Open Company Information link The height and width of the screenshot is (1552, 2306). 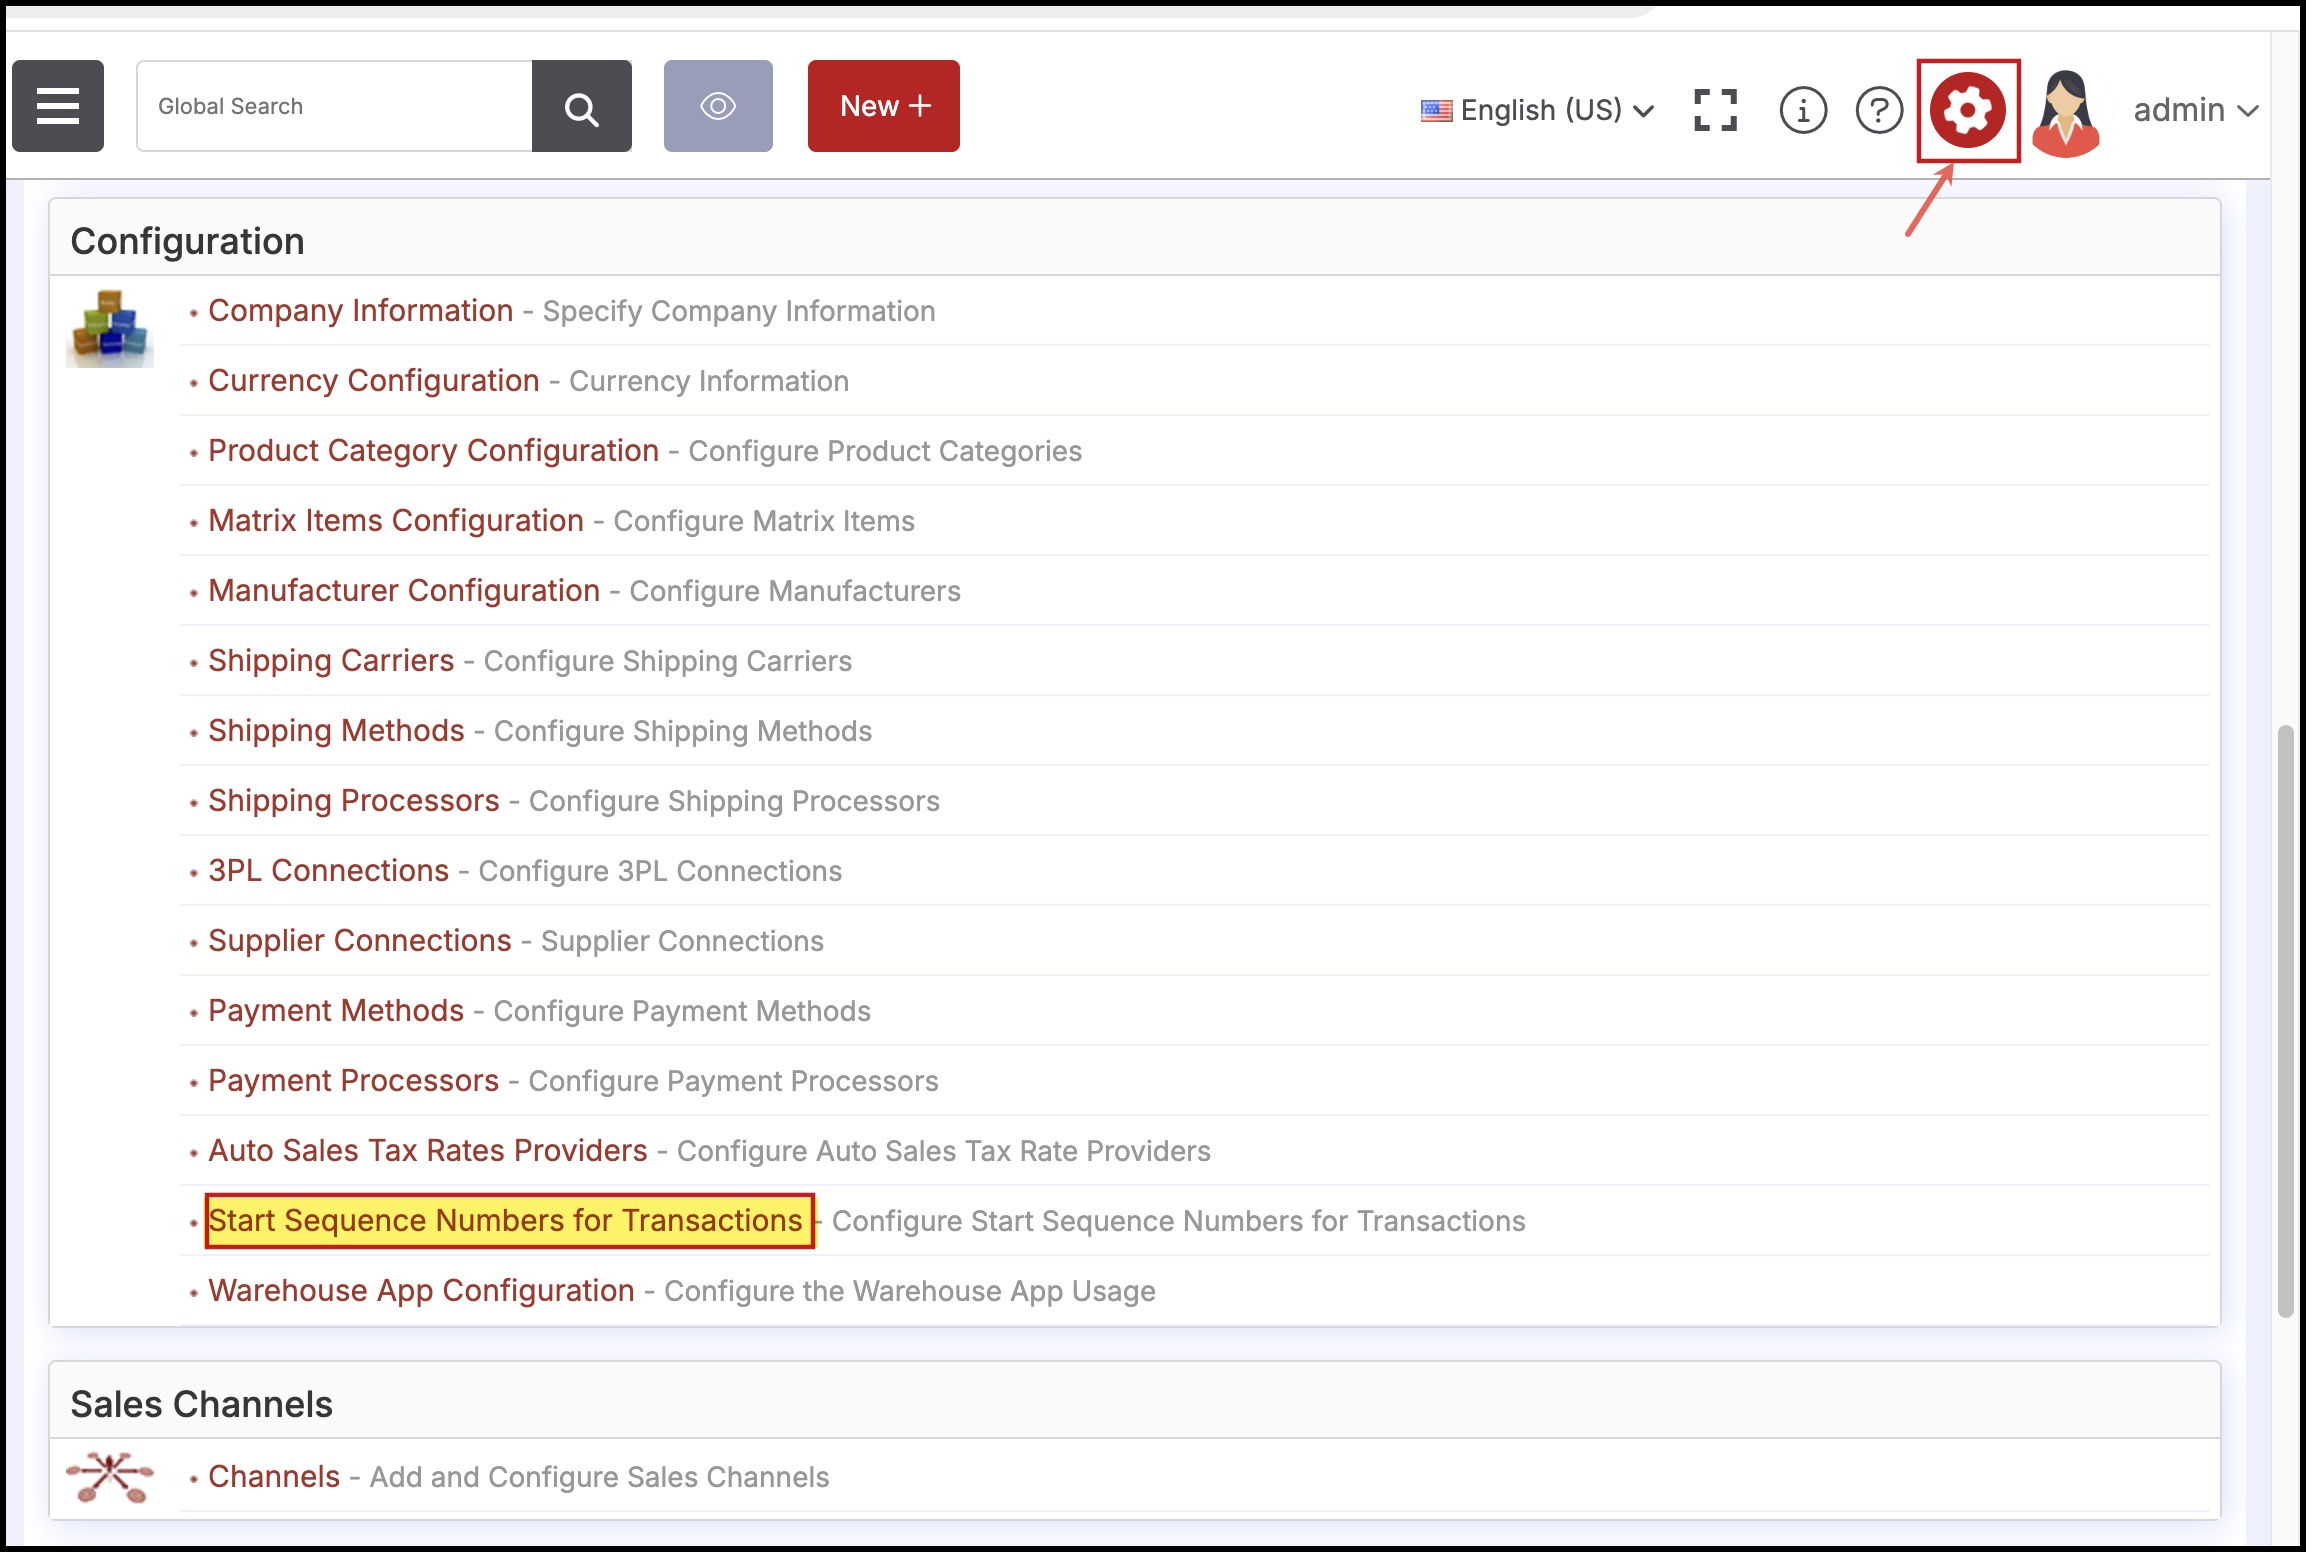(360, 310)
